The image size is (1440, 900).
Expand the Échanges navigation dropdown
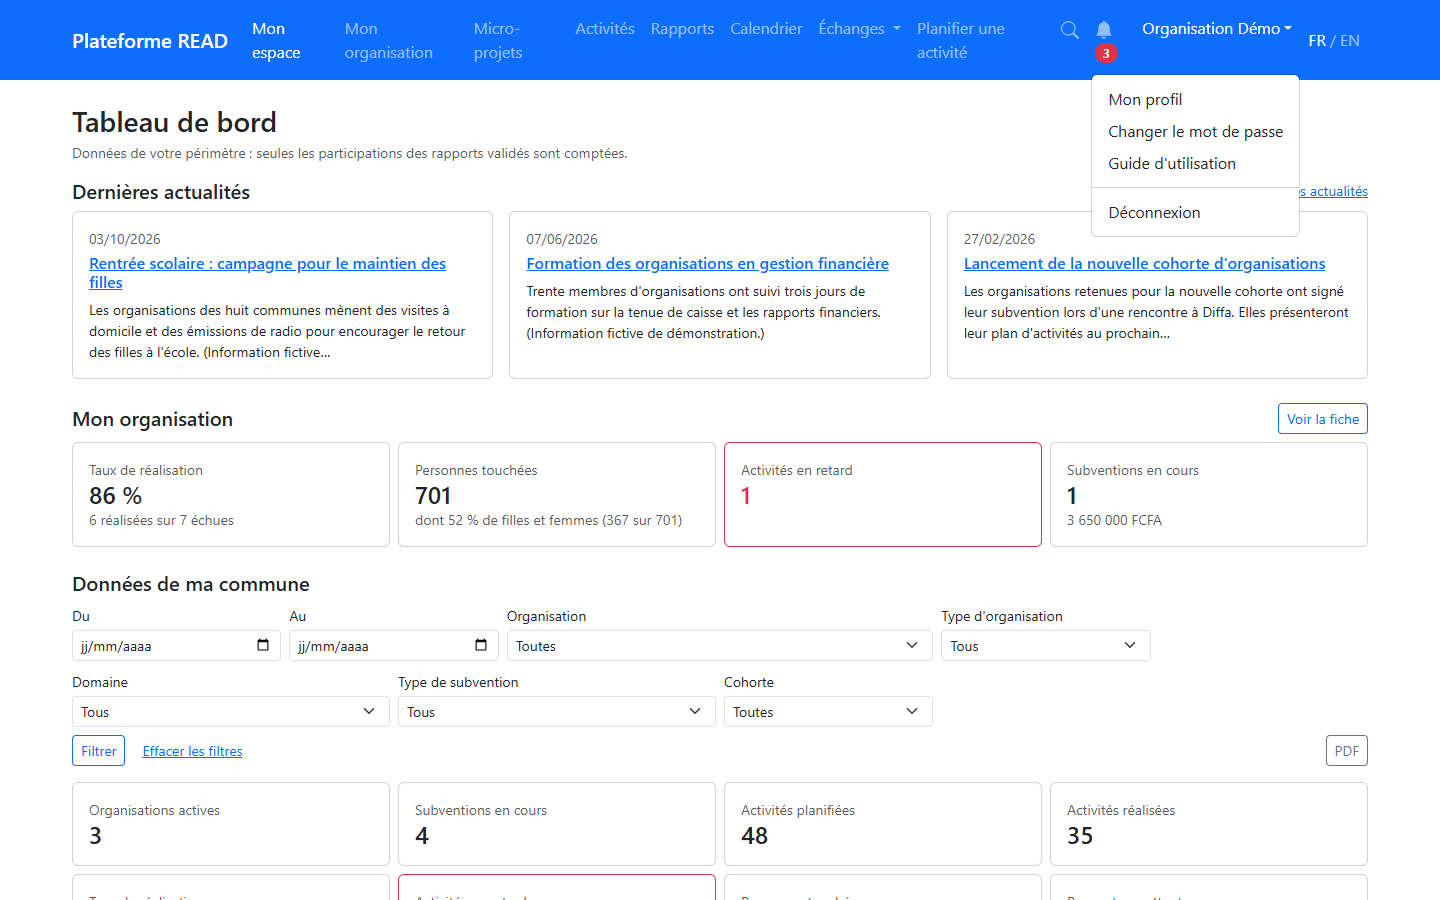pos(859,29)
